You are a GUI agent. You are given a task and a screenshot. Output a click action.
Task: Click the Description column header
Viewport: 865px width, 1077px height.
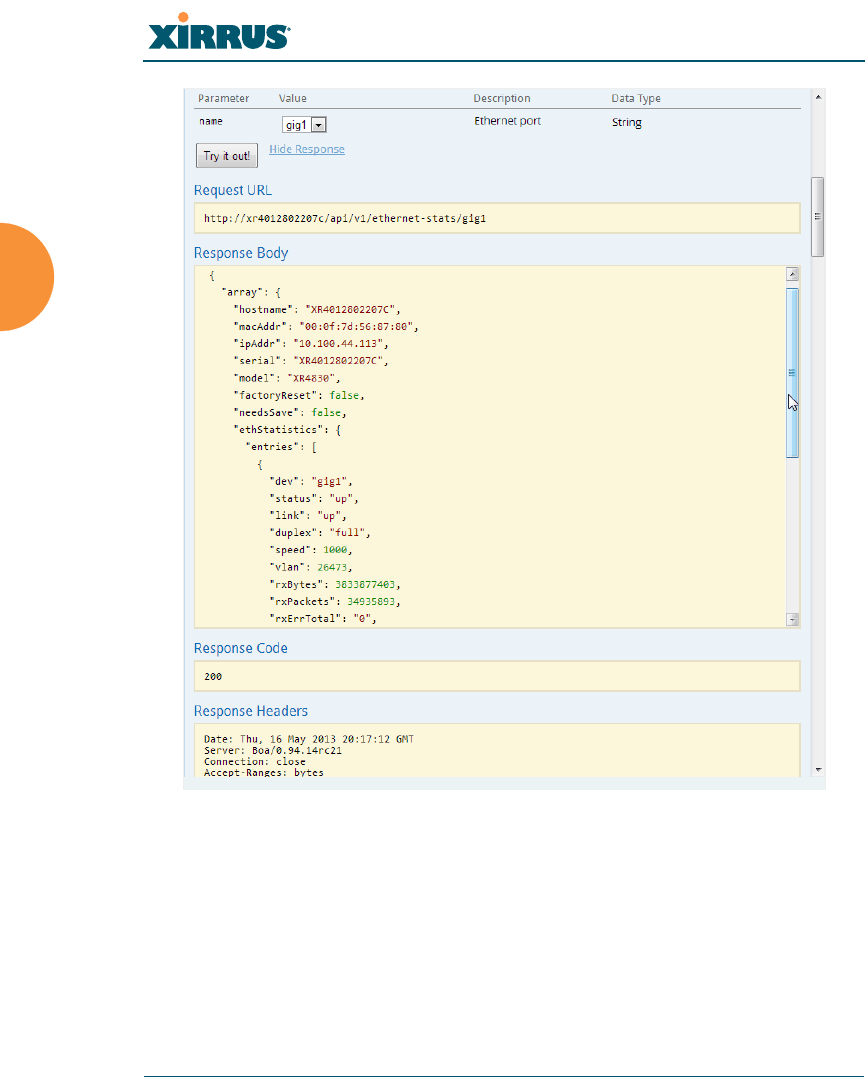point(502,98)
